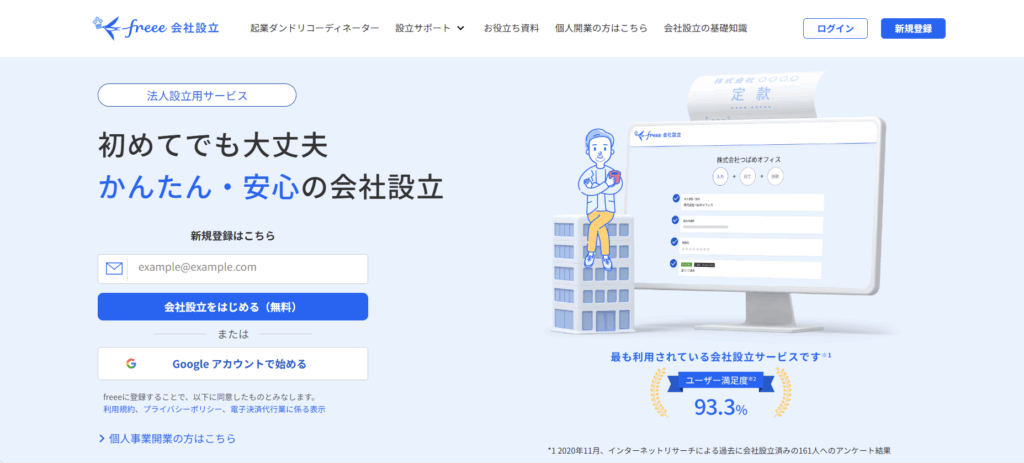Click the ログイン button
1024x463 pixels.
click(835, 29)
